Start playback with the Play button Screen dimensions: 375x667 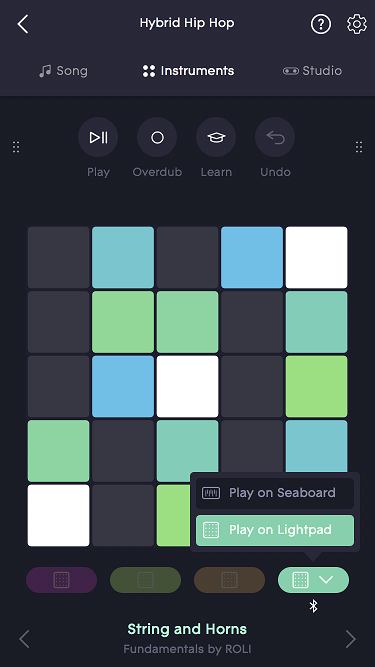pos(98,137)
